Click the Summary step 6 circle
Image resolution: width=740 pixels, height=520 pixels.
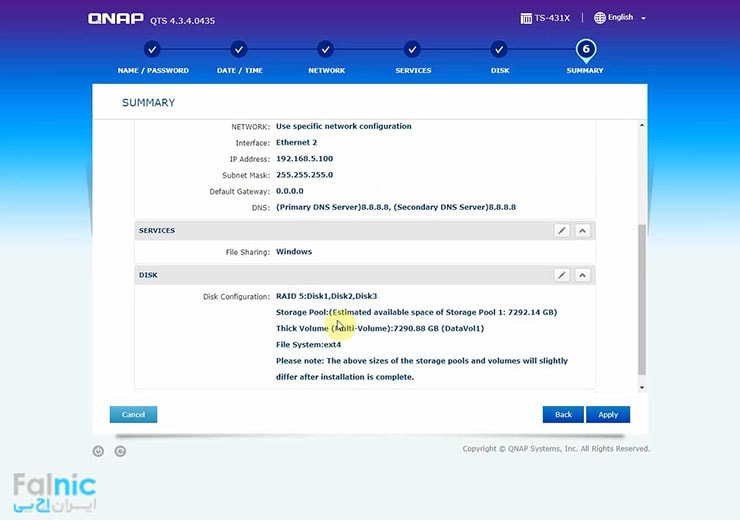[x=585, y=49]
